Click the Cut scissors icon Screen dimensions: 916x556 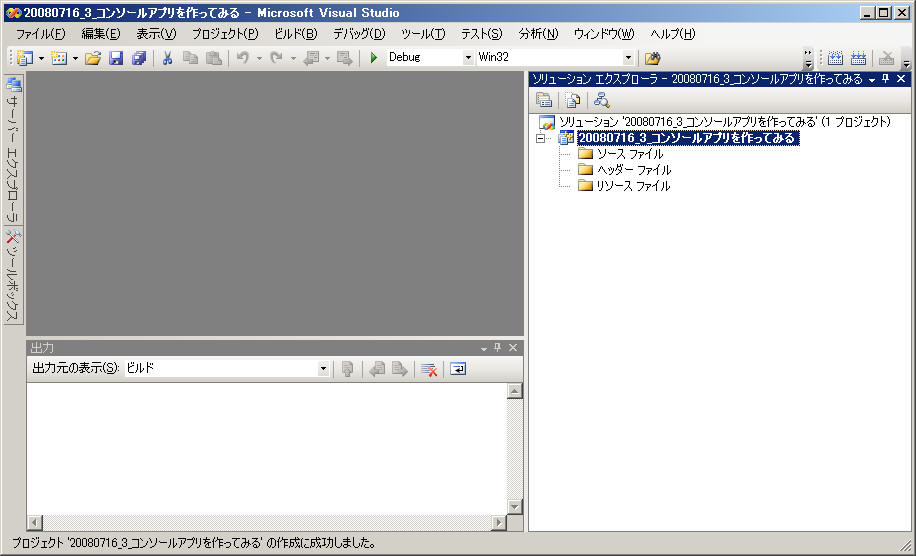click(x=167, y=58)
